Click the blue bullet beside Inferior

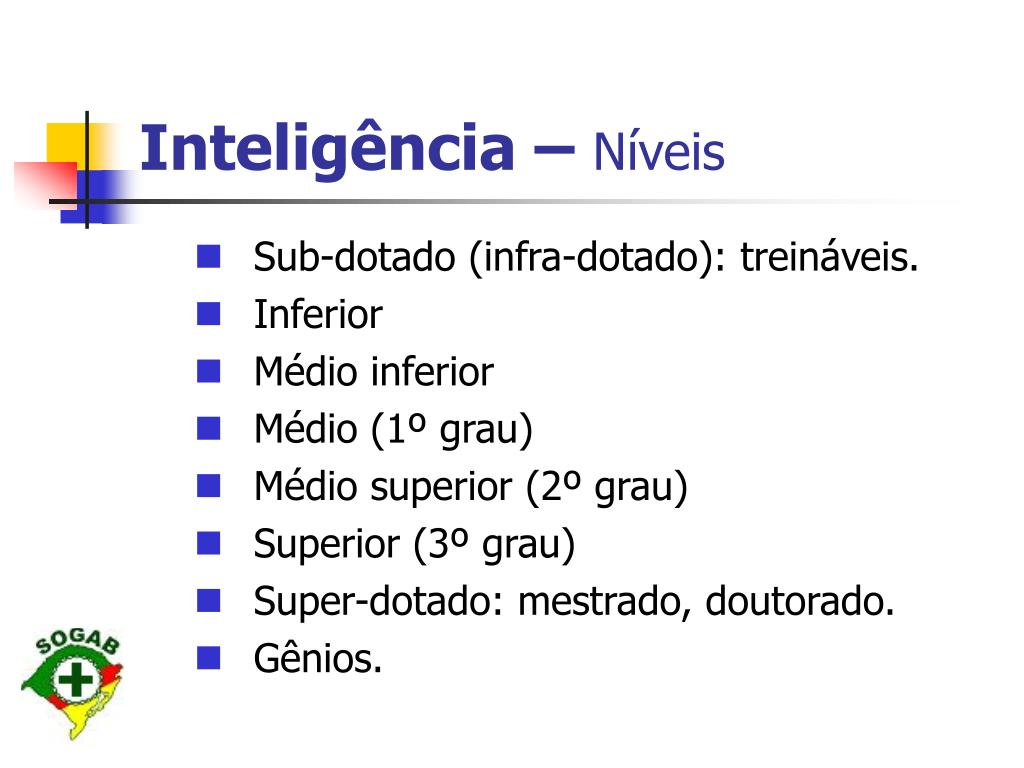click(x=208, y=314)
